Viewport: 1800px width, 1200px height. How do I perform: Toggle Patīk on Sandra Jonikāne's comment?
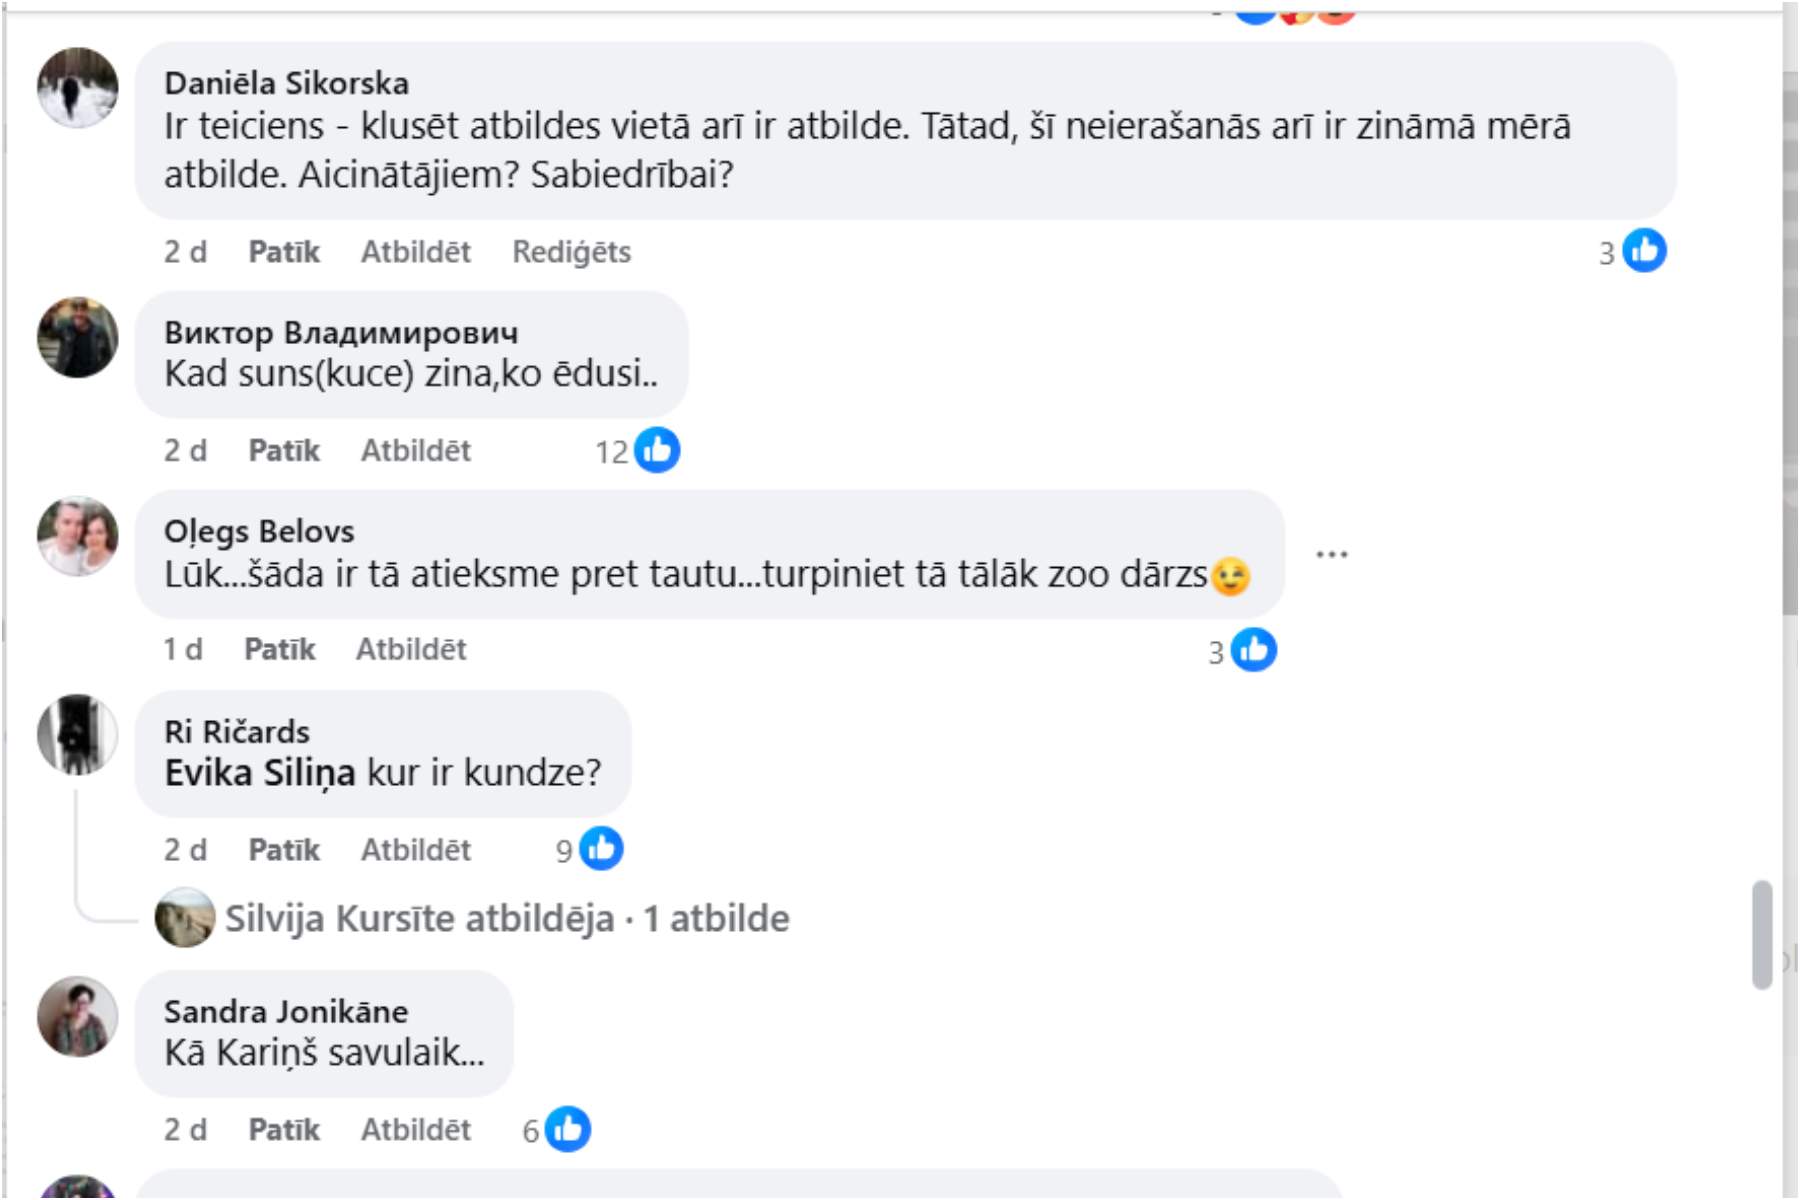(x=284, y=1129)
